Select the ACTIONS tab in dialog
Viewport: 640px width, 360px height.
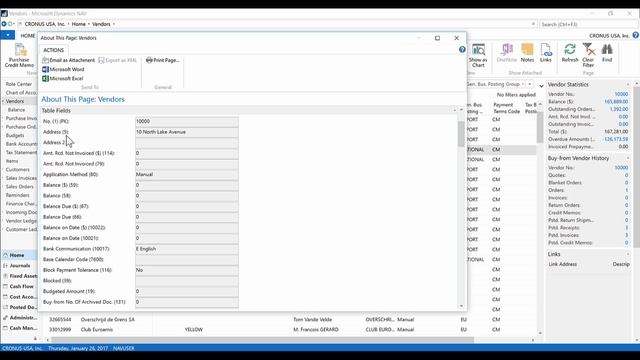[53, 50]
